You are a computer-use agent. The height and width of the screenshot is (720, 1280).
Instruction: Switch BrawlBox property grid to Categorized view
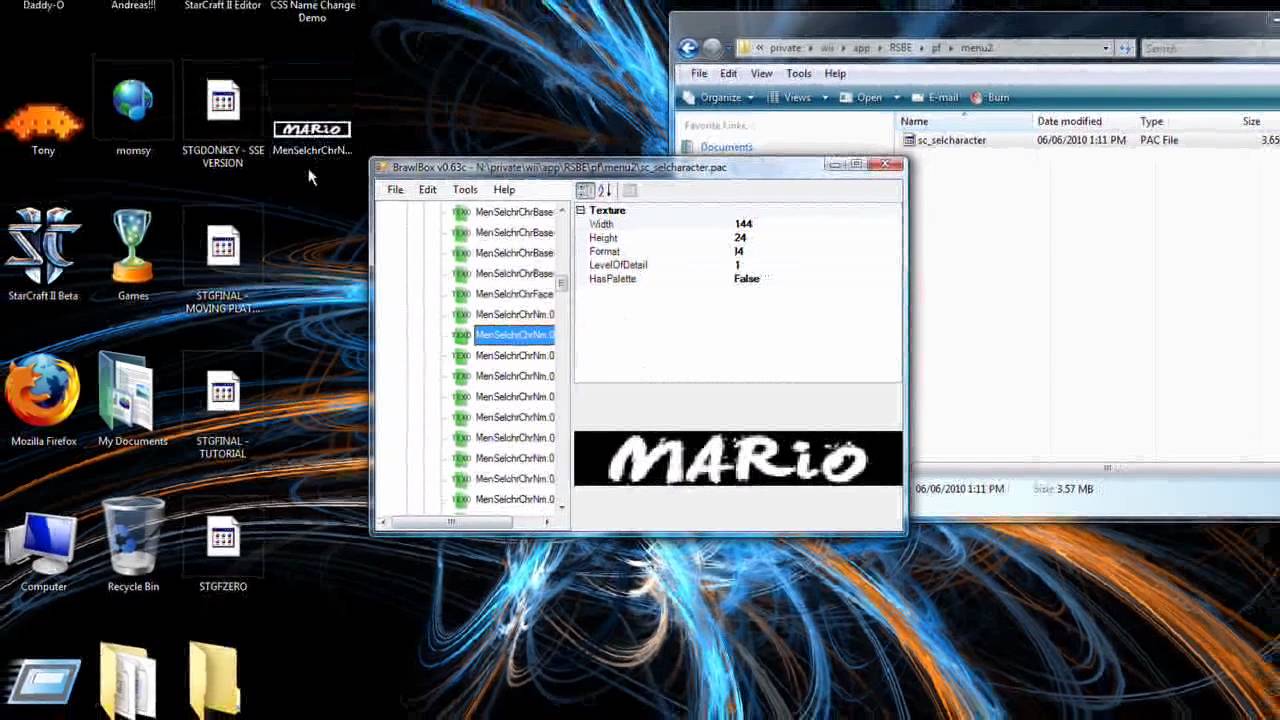585,190
